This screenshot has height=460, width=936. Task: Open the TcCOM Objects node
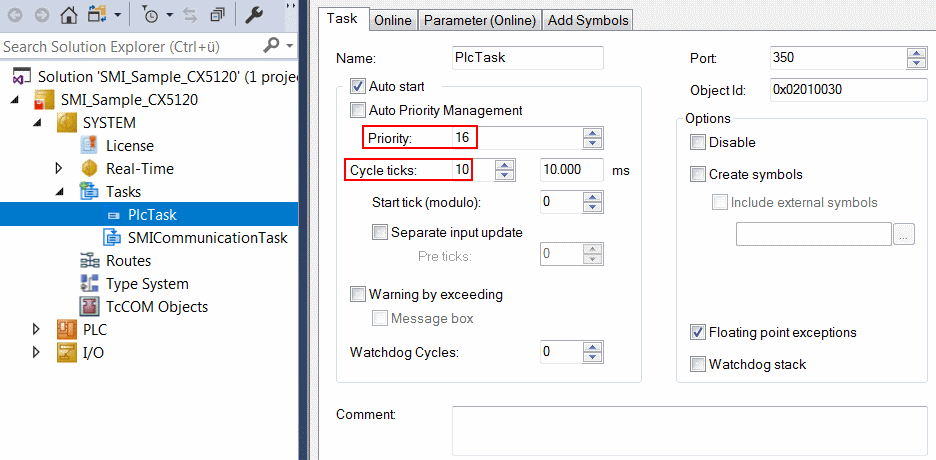coord(157,307)
